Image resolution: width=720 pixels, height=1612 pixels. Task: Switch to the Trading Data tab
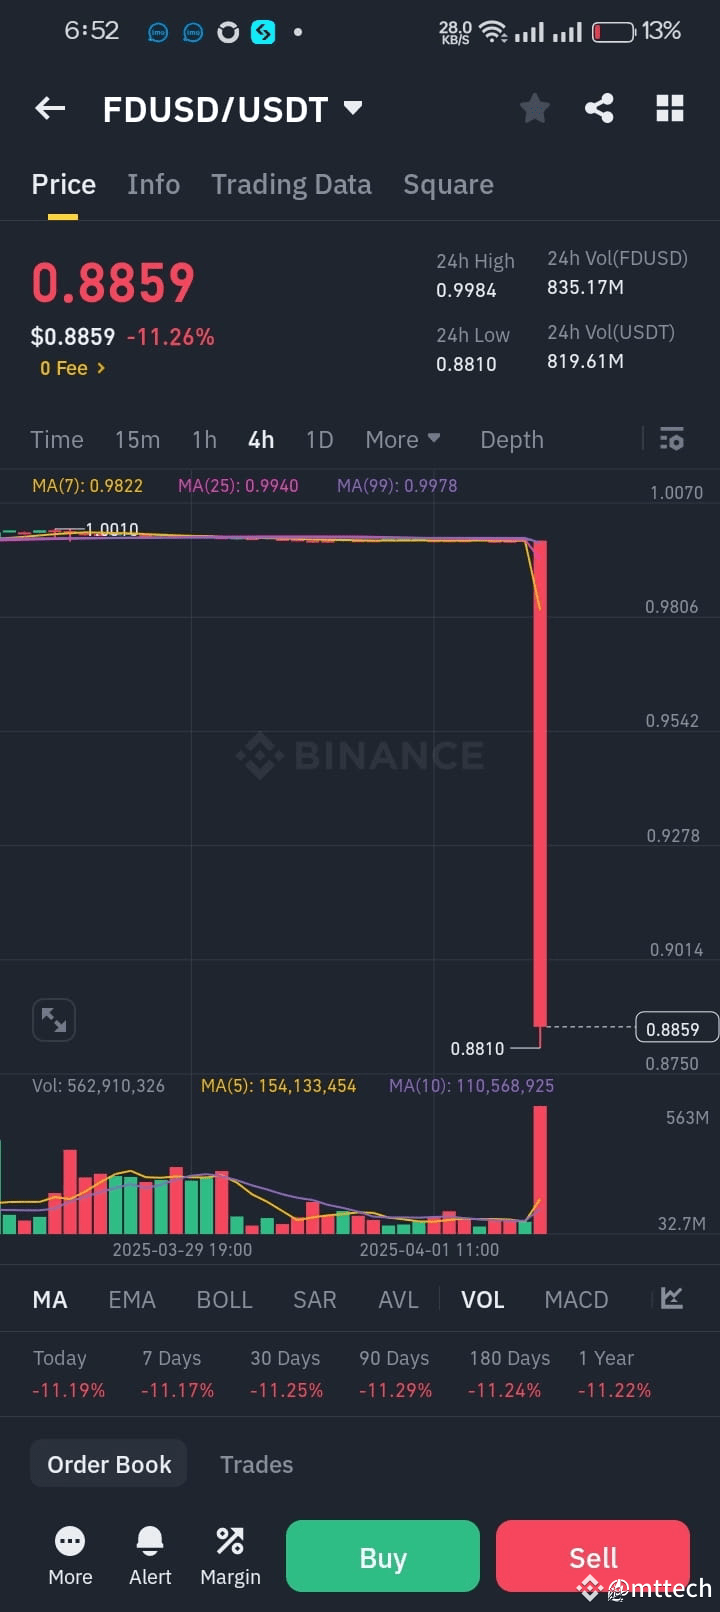click(x=291, y=184)
